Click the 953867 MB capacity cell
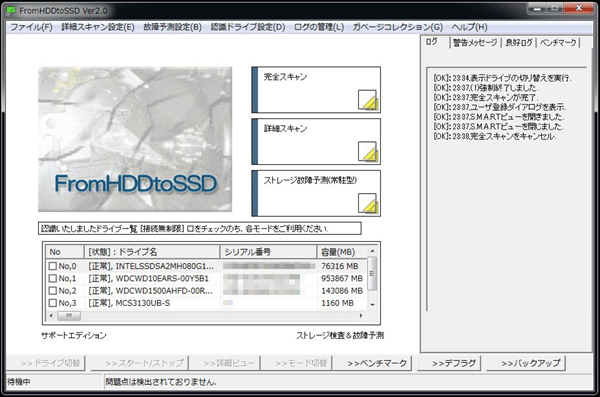The width and height of the screenshot is (600, 397). coord(342,278)
